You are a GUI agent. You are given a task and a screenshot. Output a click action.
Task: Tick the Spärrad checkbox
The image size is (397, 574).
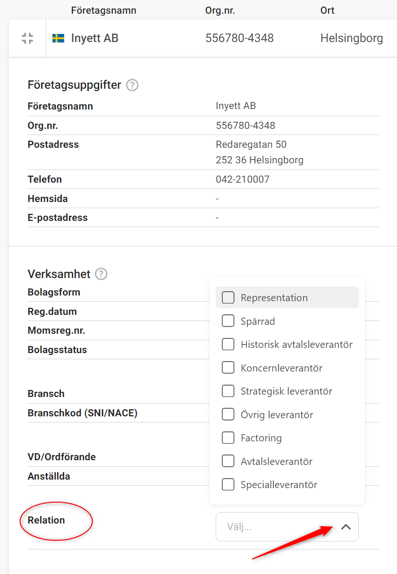point(228,321)
